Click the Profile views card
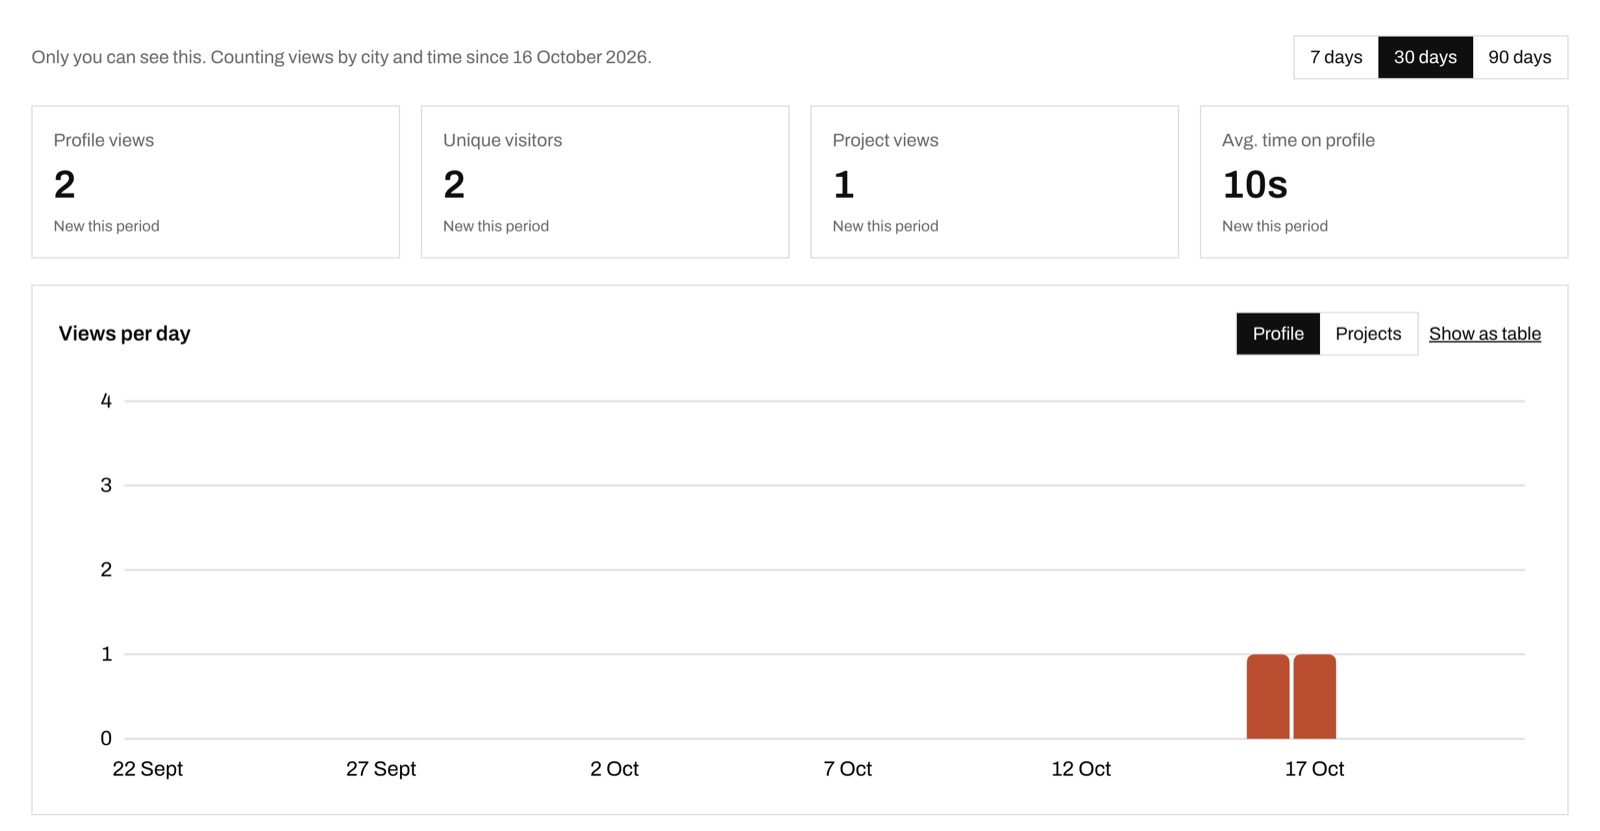This screenshot has width=1600, height=831. tap(216, 182)
